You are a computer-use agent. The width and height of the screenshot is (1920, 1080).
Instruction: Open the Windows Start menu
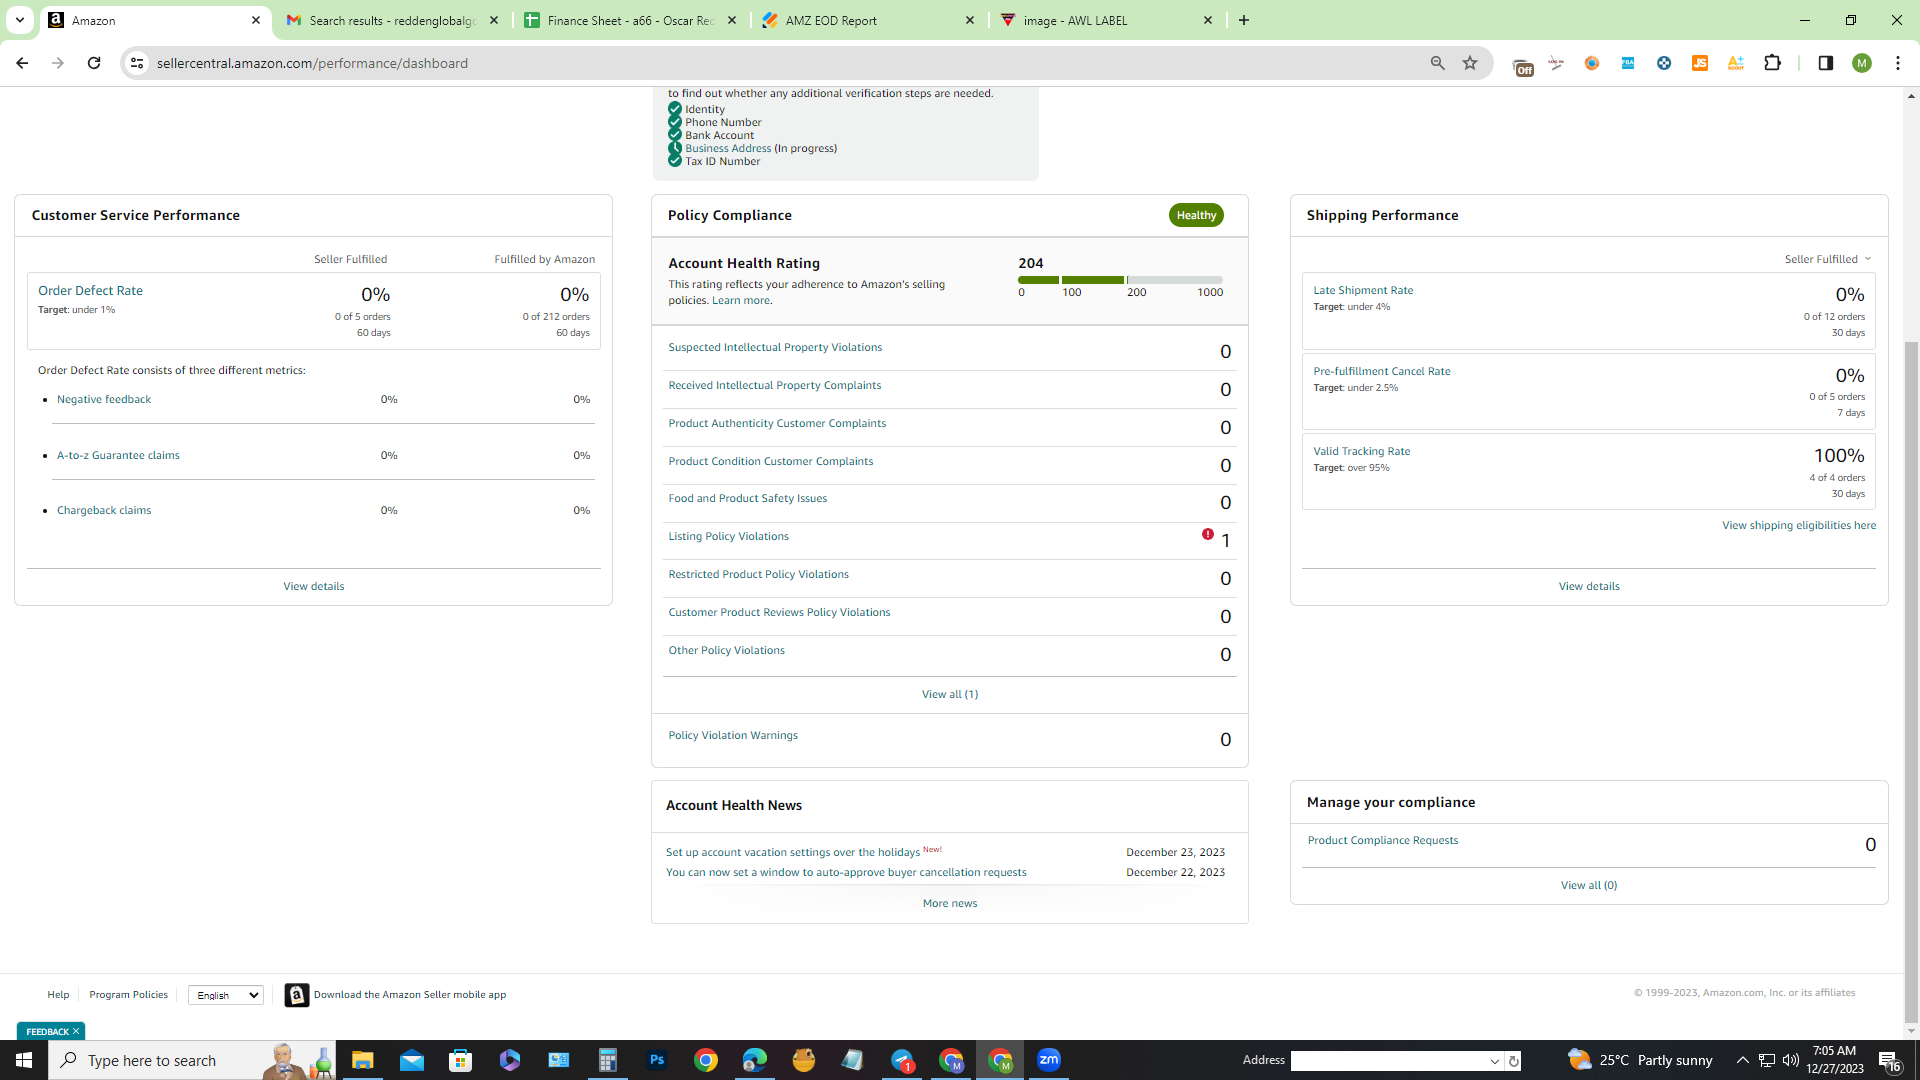click(24, 1060)
